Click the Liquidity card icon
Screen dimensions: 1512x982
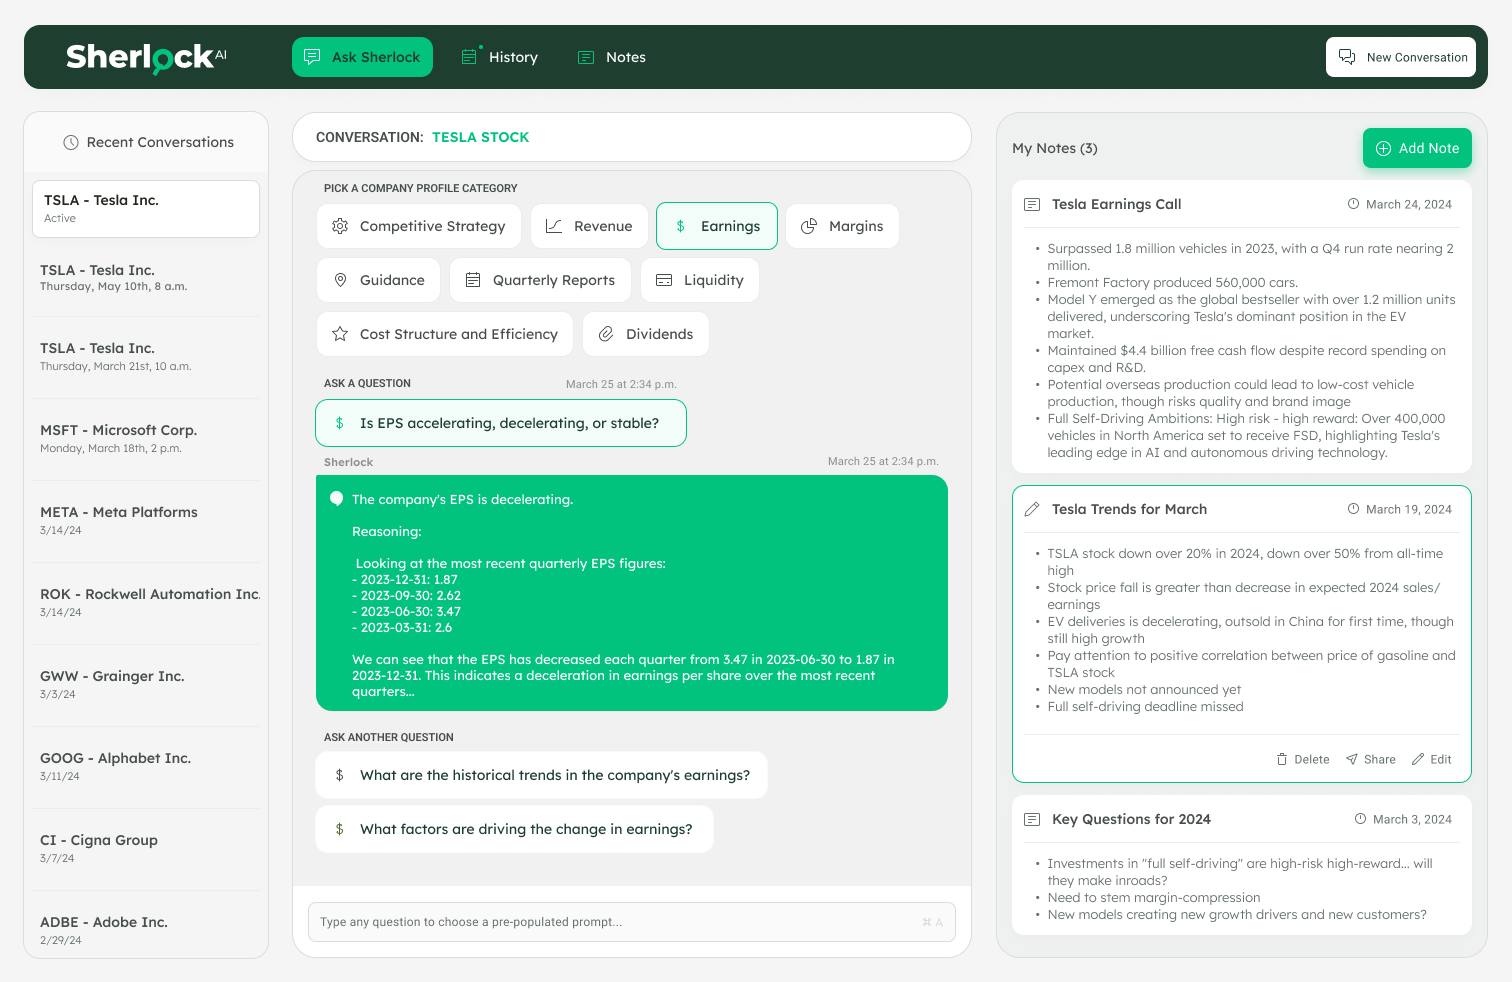664,280
